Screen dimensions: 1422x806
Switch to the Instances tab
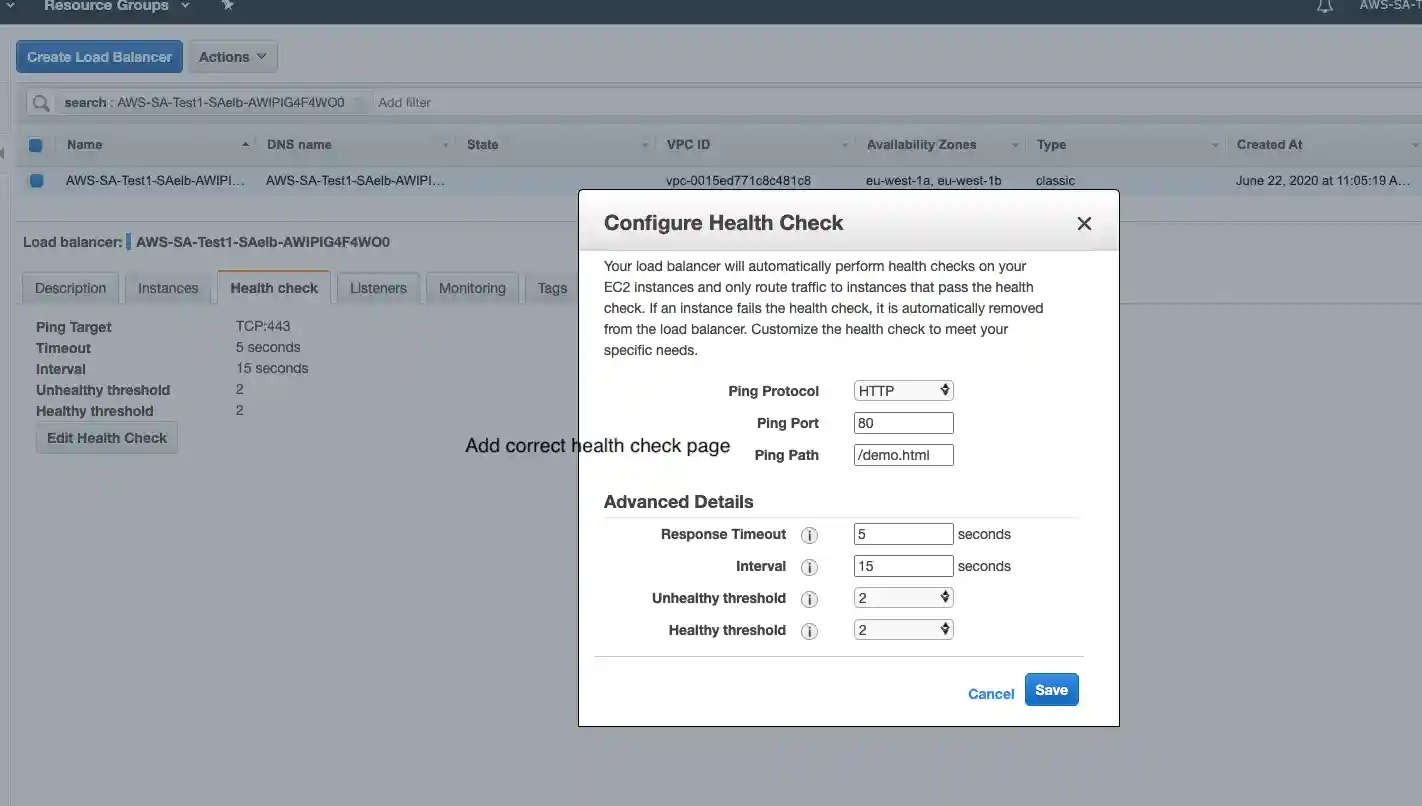tap(168, 288)
